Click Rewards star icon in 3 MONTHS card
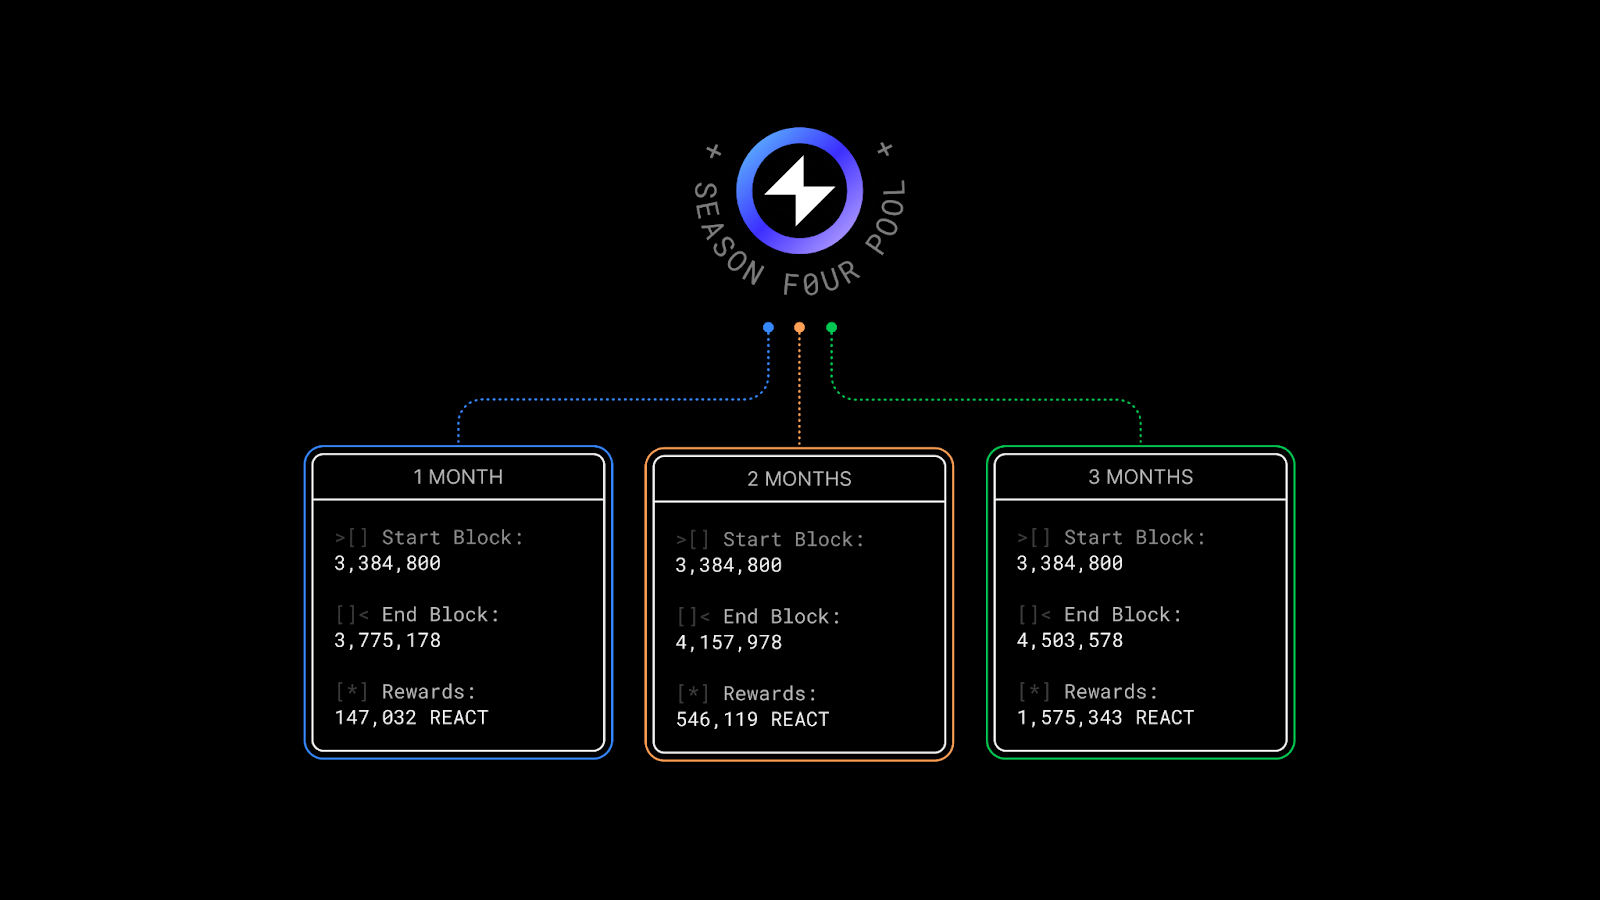Viewport: 1600px width, 900px height. pos(1034,692)
